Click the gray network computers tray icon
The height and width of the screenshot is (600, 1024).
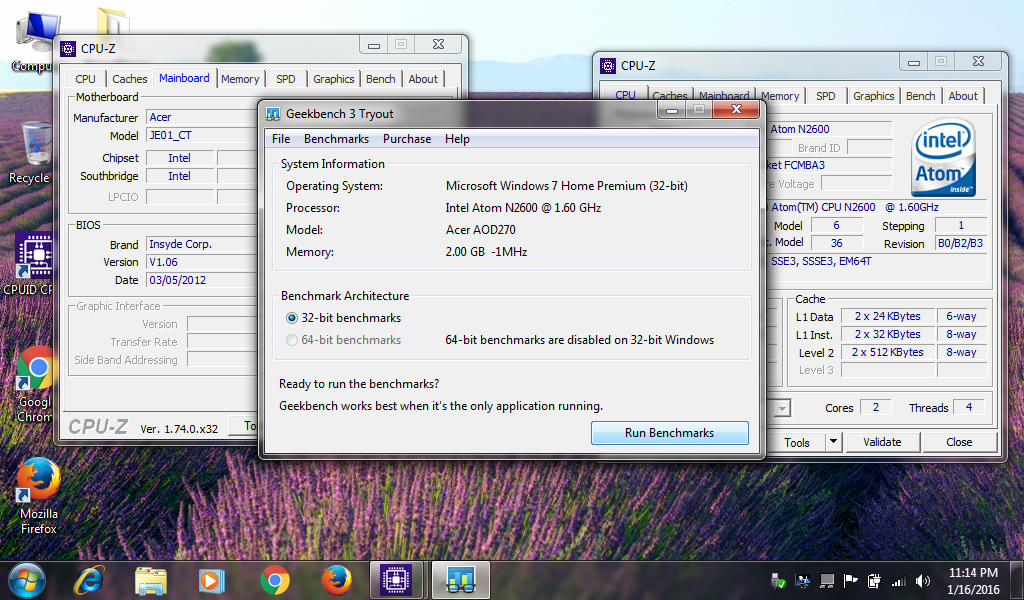pos(827,580)
